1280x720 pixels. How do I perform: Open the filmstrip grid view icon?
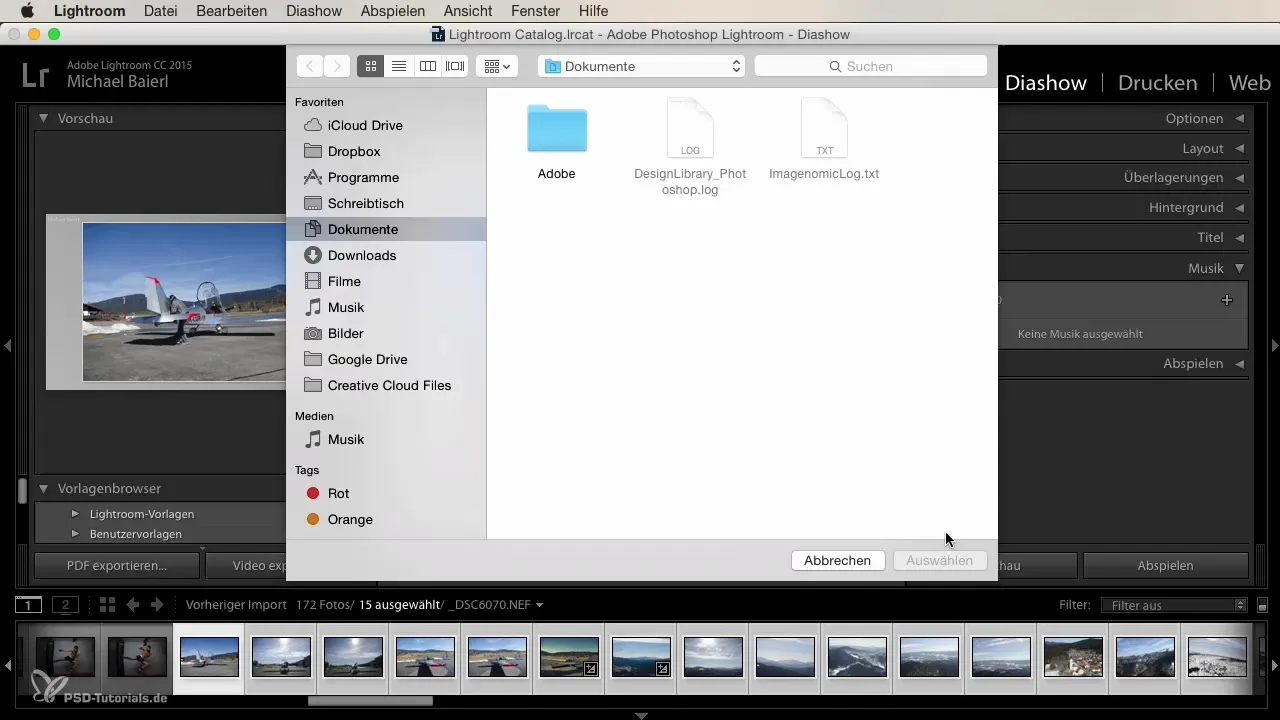point(107,604)
